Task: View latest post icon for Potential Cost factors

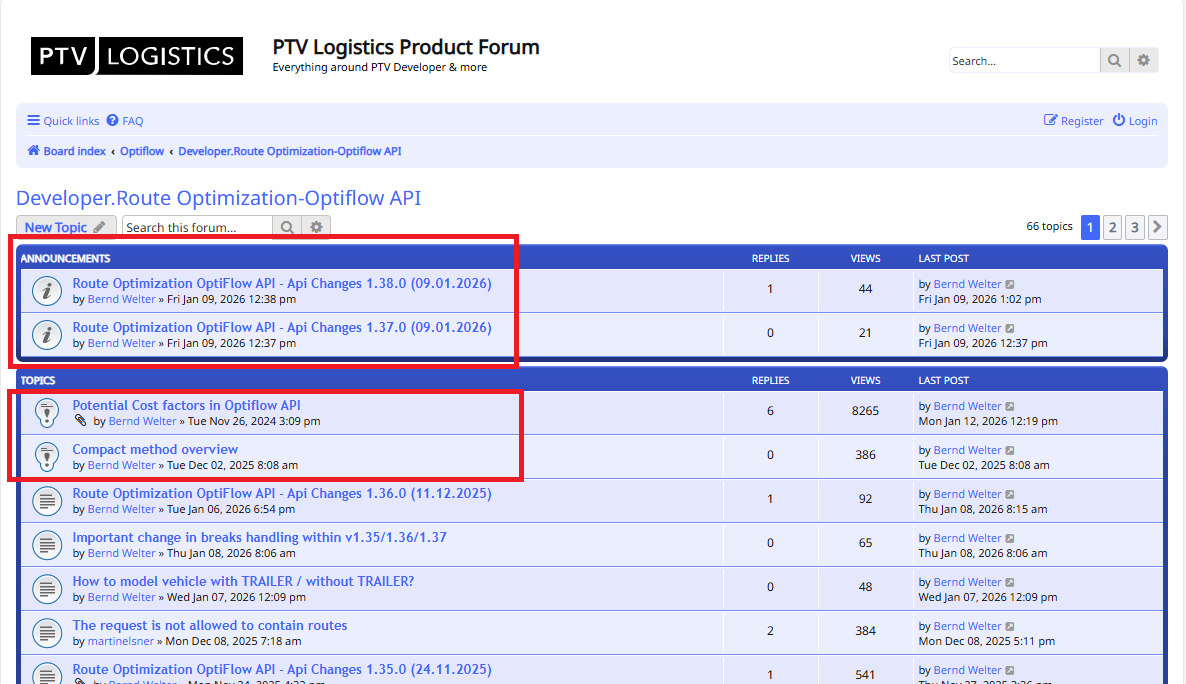Action: (1010, 407)
